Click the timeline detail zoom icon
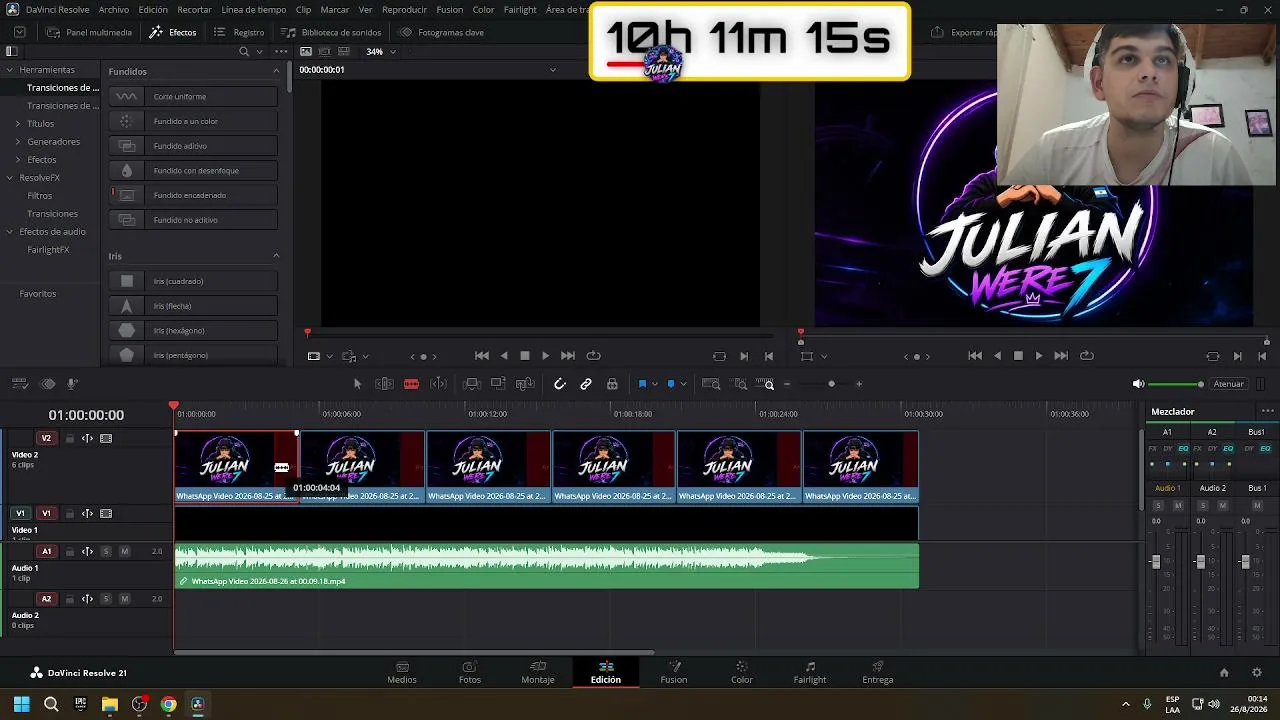This screenshot has height=720, width=1280. coord(740,384)
